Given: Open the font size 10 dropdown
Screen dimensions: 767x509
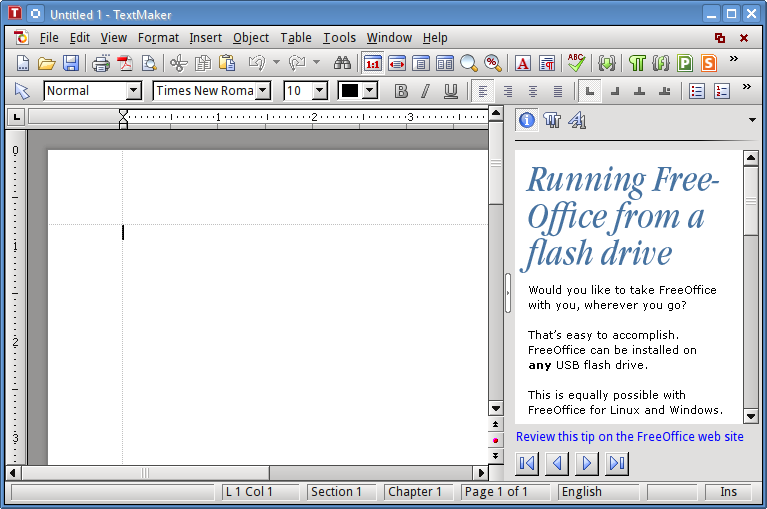Looking at the screenshot, I should (x=319, y=91).
